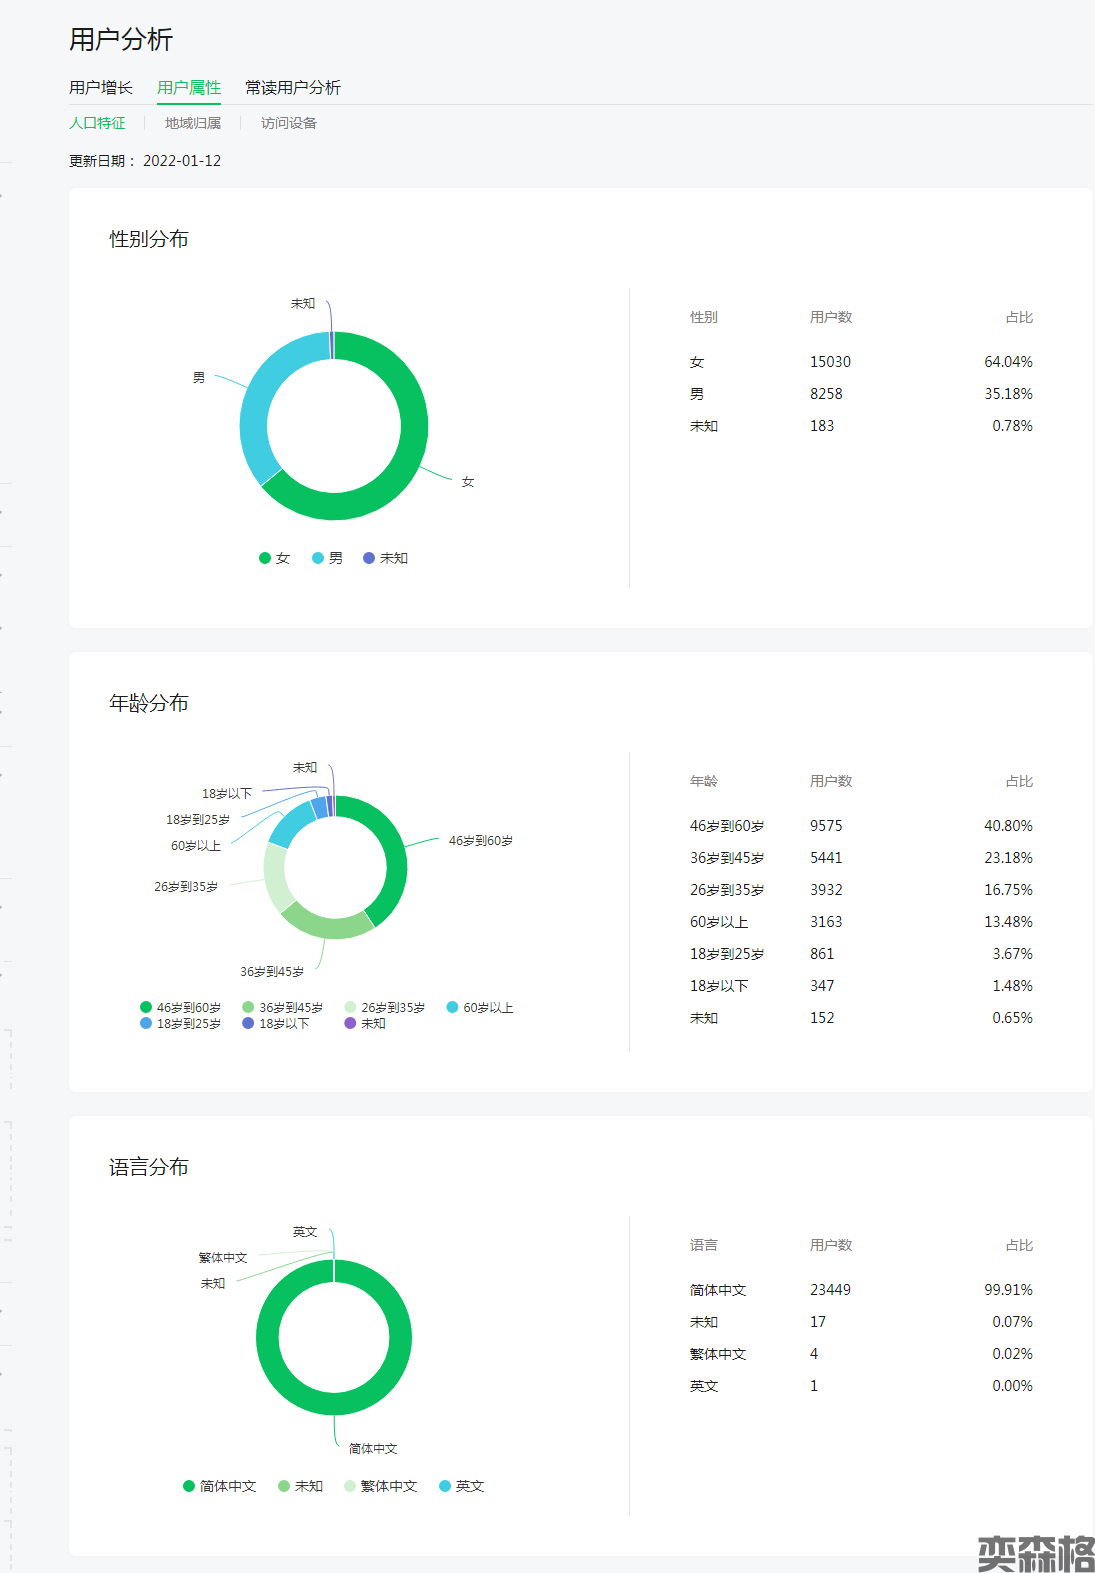1095x1573 pixels.
Task: Toggle the 60岁以上 legend item
Action: 479,1007
